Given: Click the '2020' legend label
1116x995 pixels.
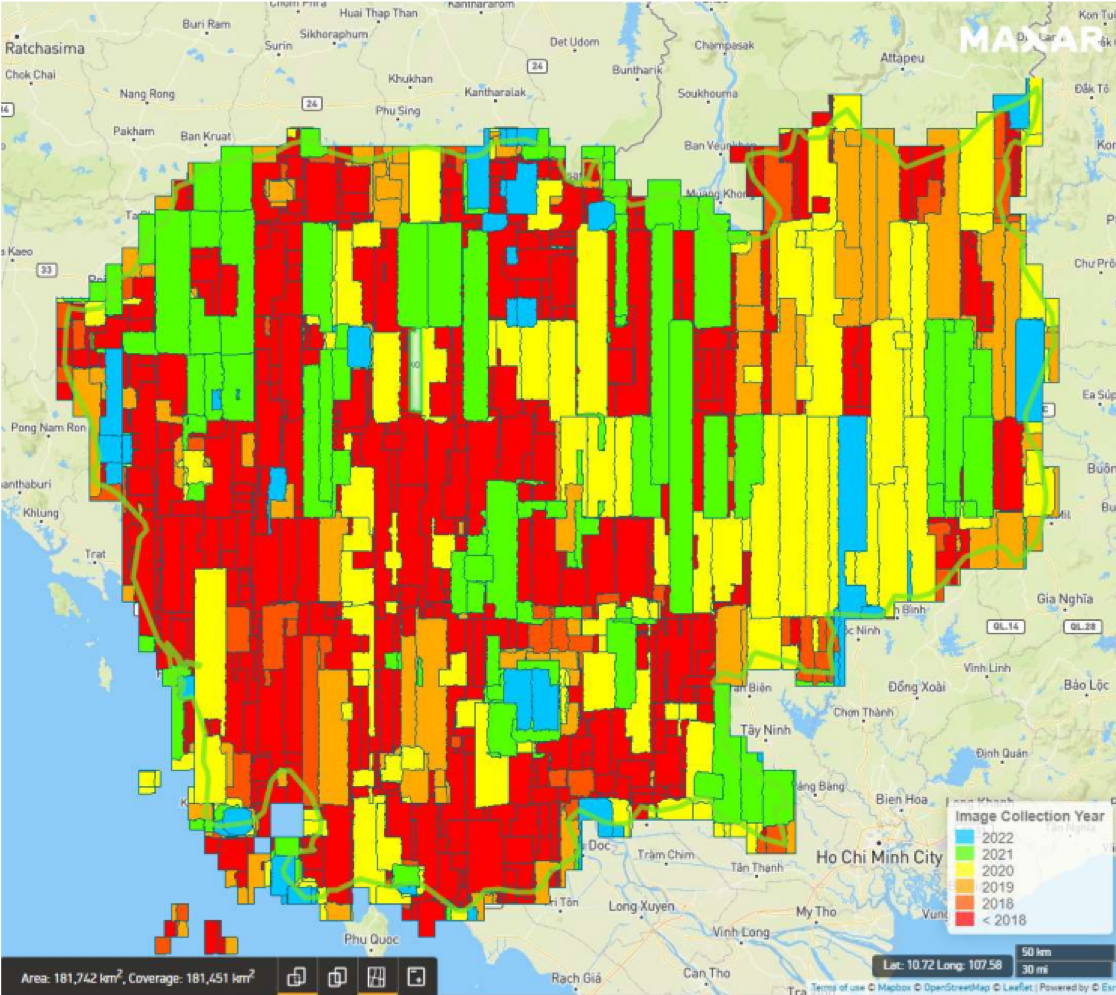Looking at the screenshot, I should (997, 870).
